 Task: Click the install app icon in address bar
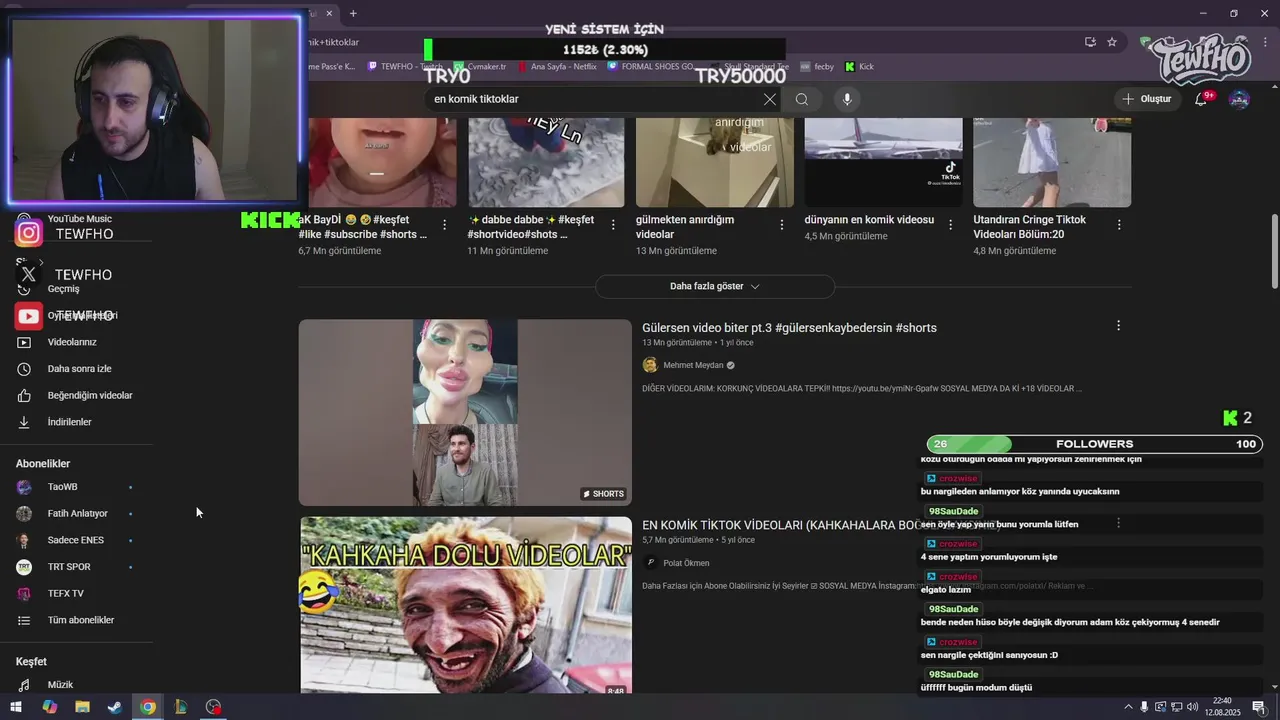(x=1090, y=42)
